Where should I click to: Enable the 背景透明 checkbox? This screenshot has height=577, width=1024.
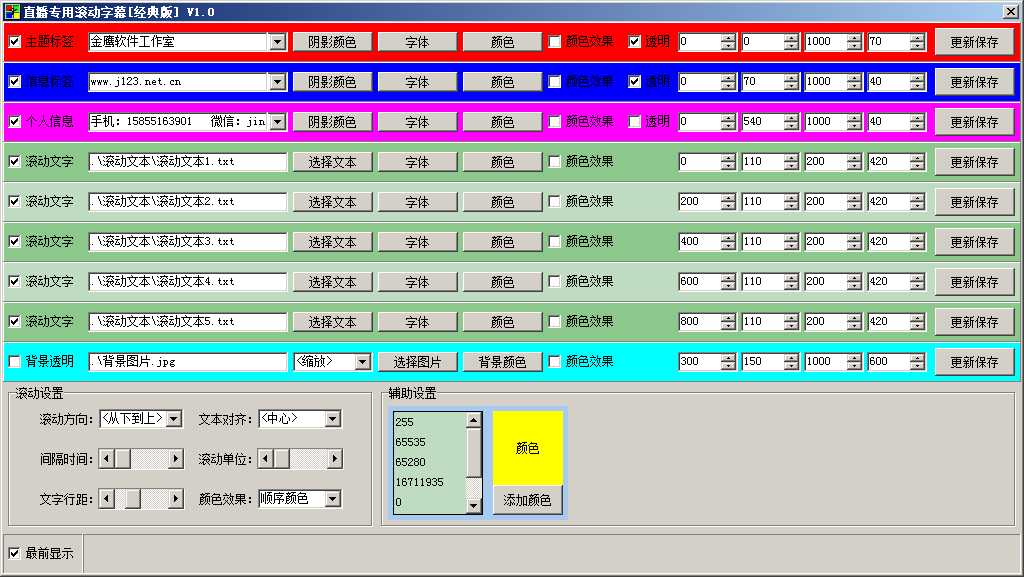(14, 361)
